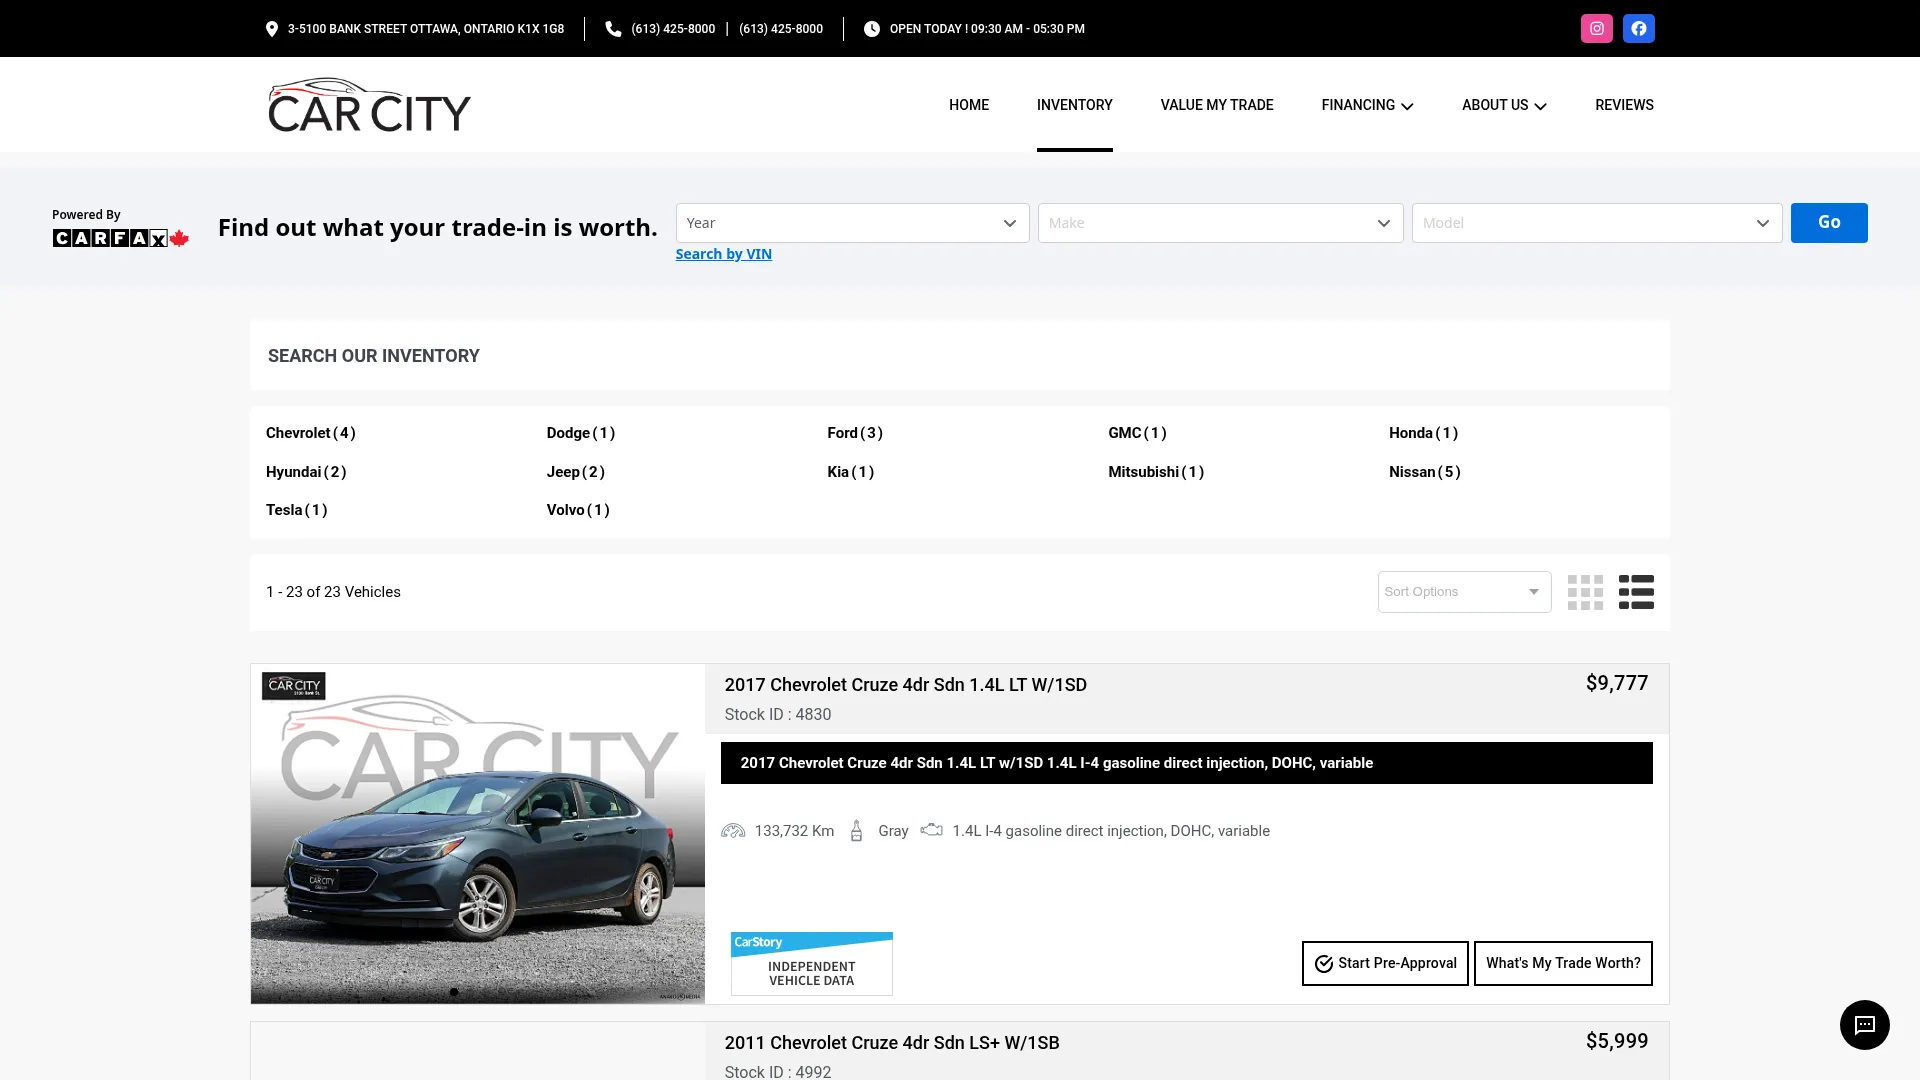1920x1080 pixels.
Task: Filter inventory by Hyundai (2)
Action: [306, 472]
